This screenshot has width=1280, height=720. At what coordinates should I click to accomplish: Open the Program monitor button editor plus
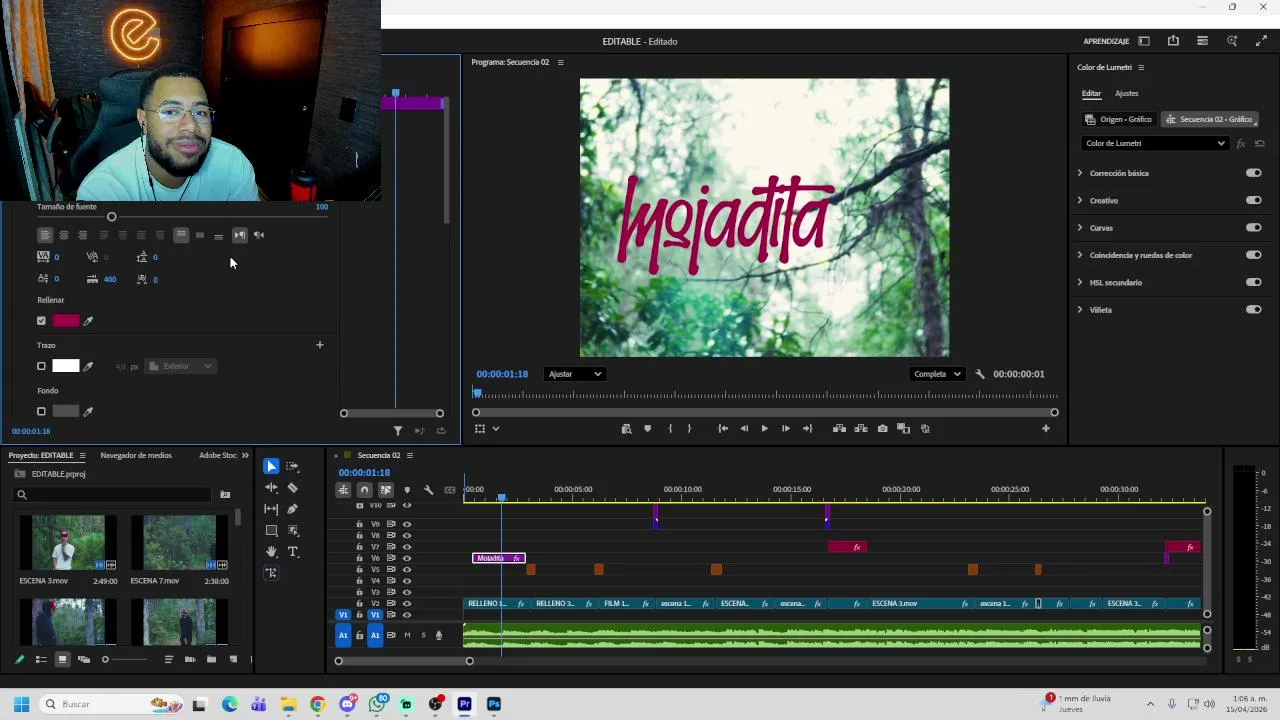(x=1046, y=429)
